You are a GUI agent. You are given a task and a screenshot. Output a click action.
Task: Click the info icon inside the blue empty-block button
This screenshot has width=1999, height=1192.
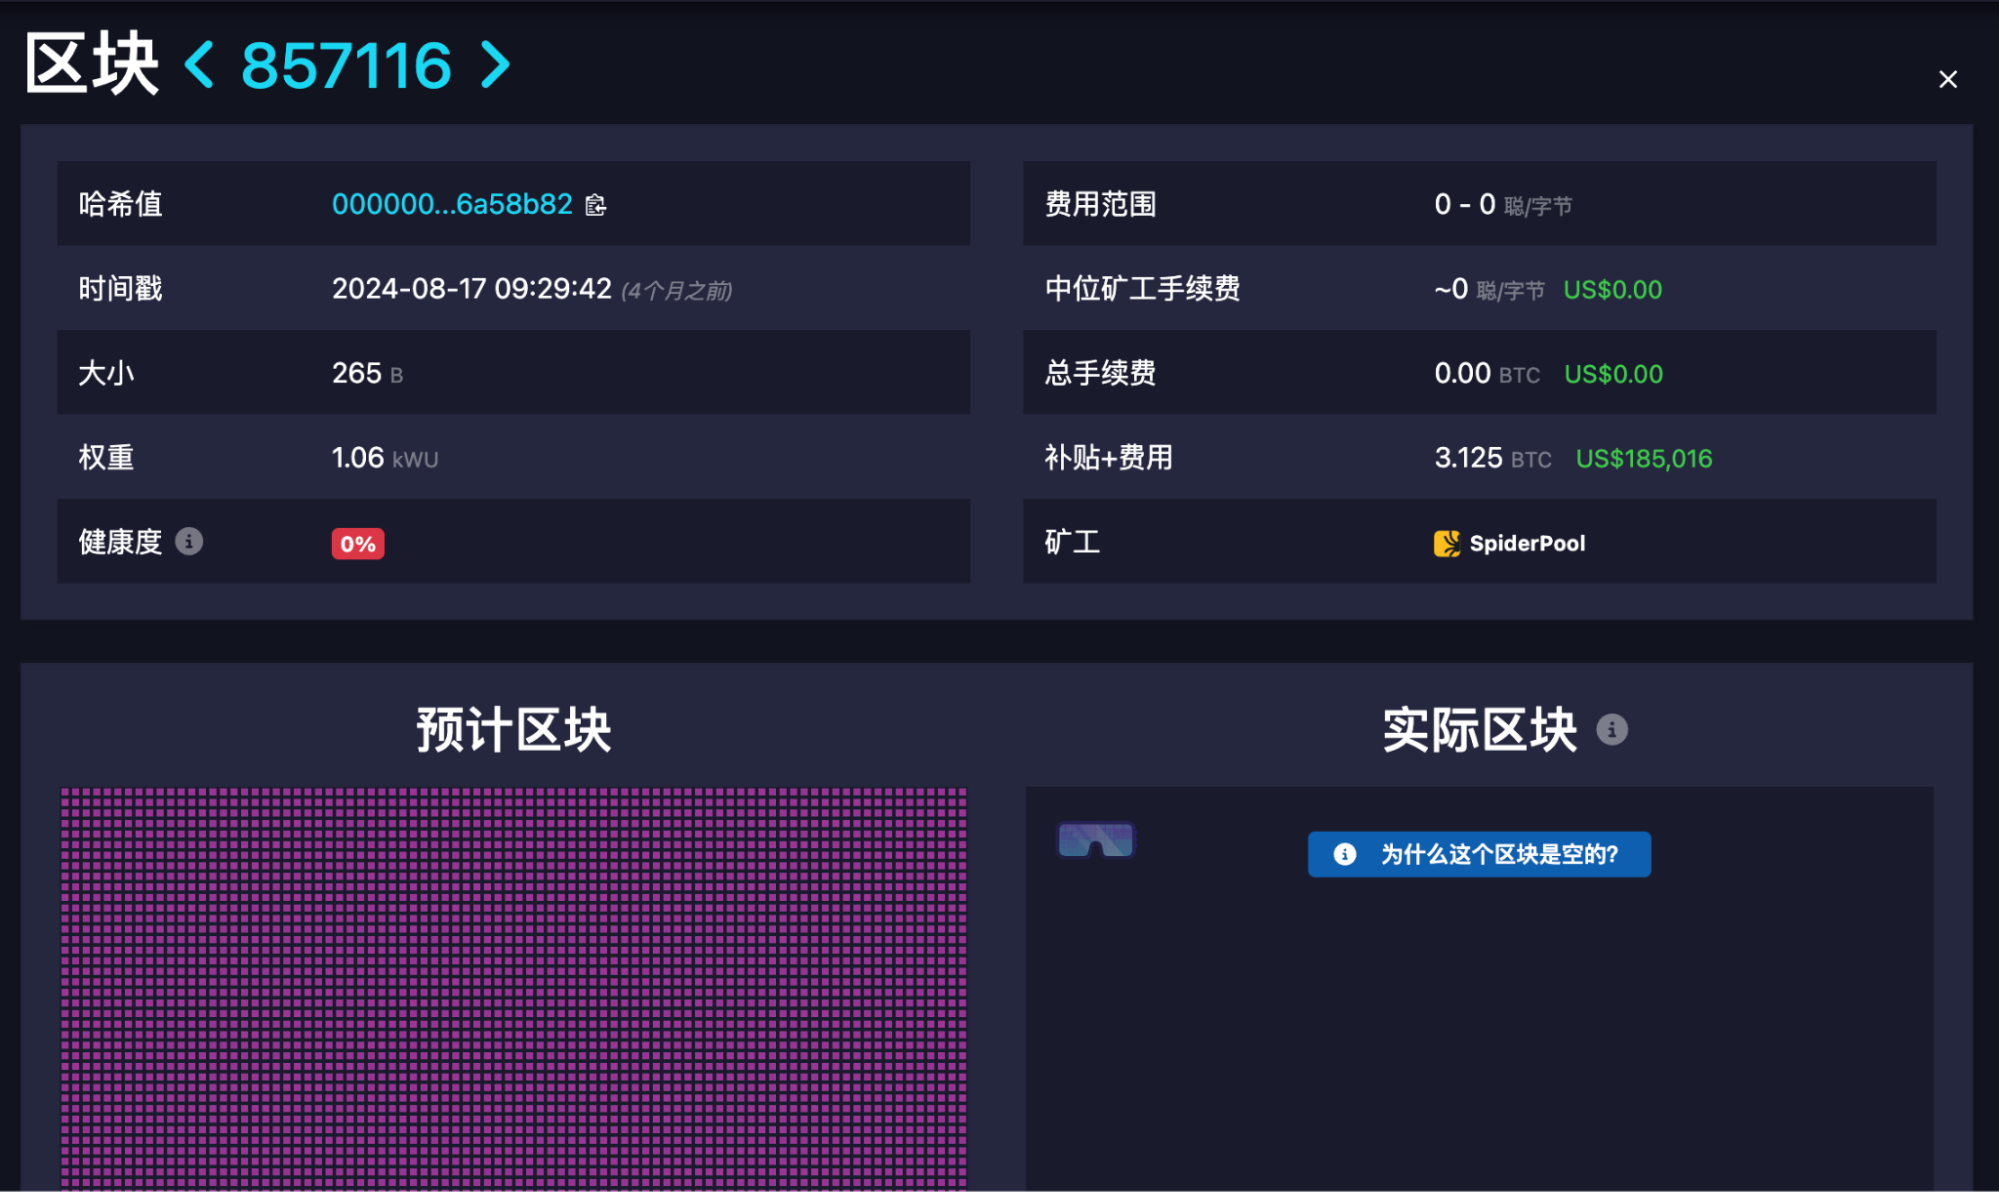click(x=1343, y=854)
